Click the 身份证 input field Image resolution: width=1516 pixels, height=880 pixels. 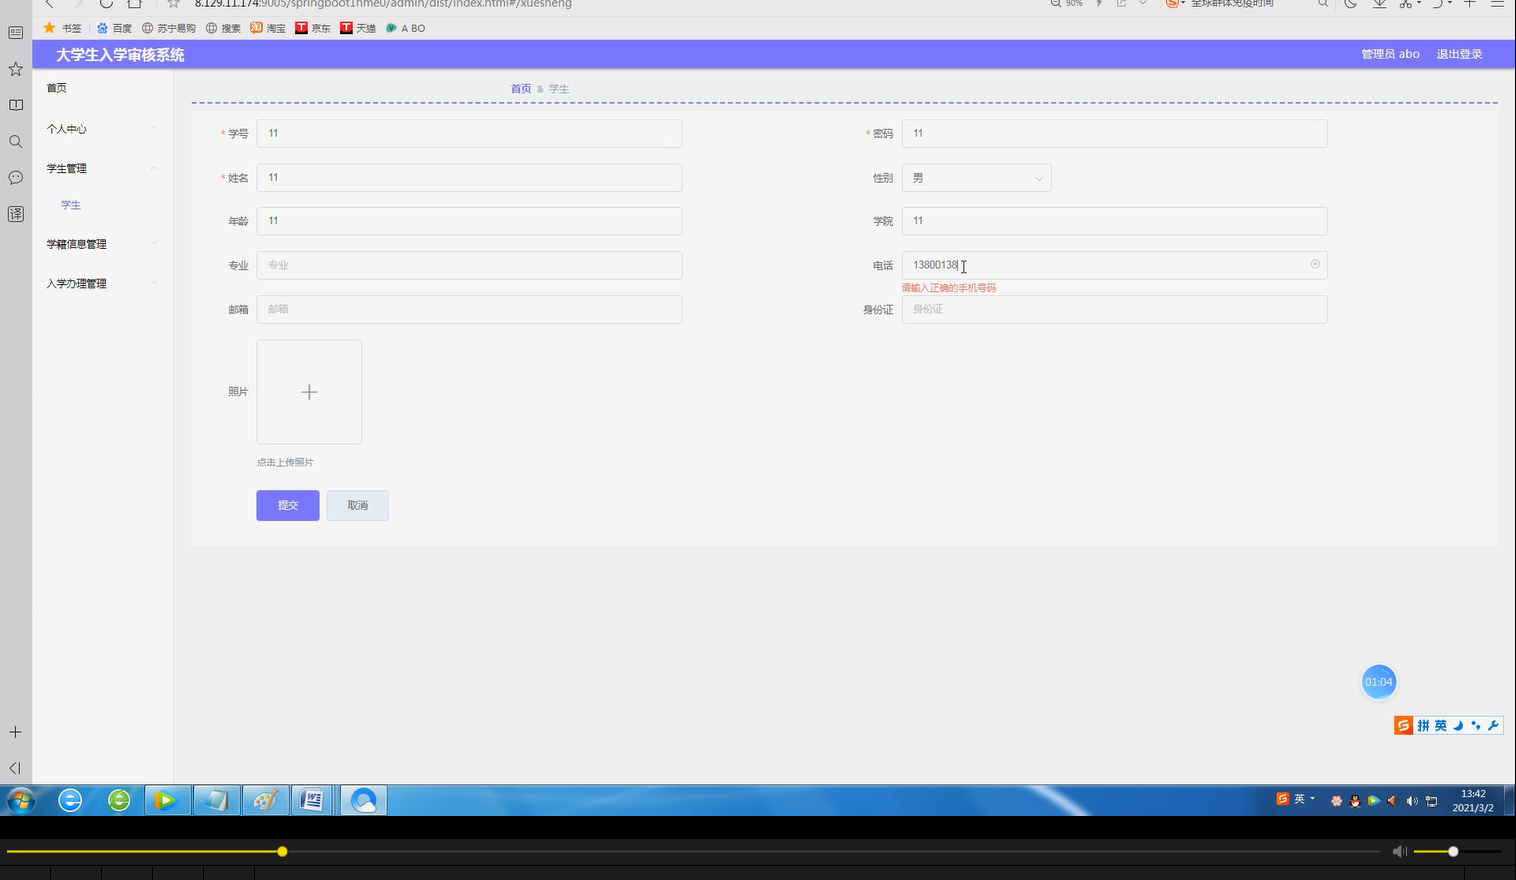tap(1114, 309)
